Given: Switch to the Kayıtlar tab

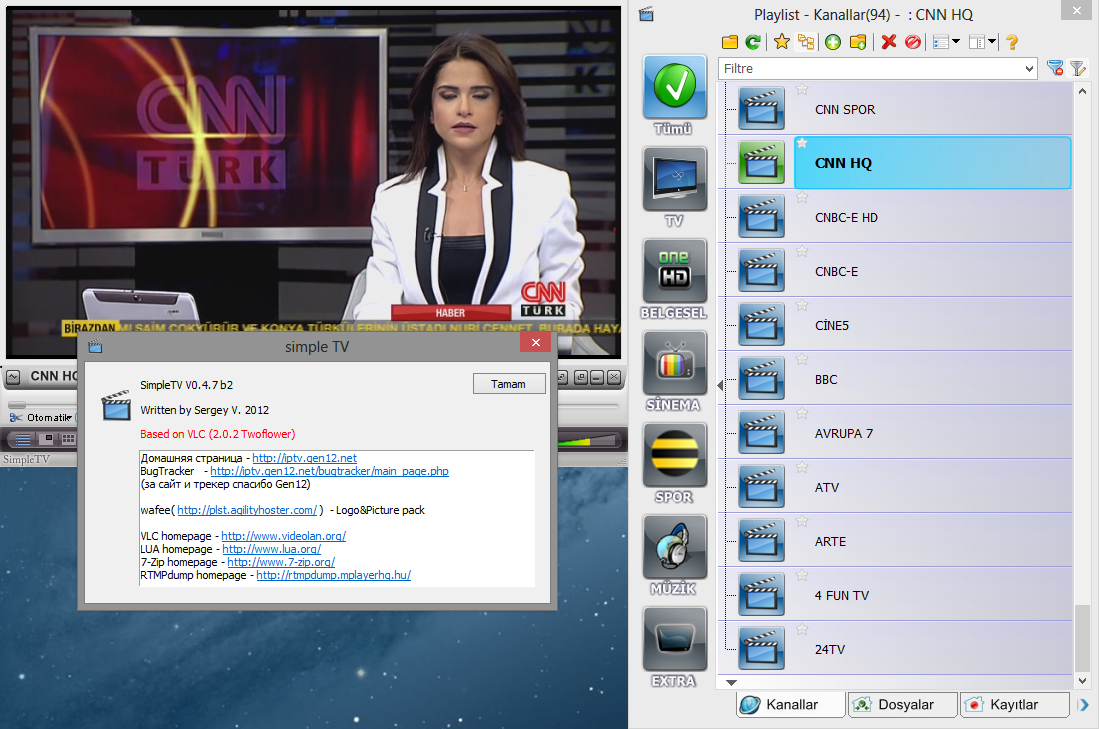Looking at the screenshot, I should (1014, 704).
